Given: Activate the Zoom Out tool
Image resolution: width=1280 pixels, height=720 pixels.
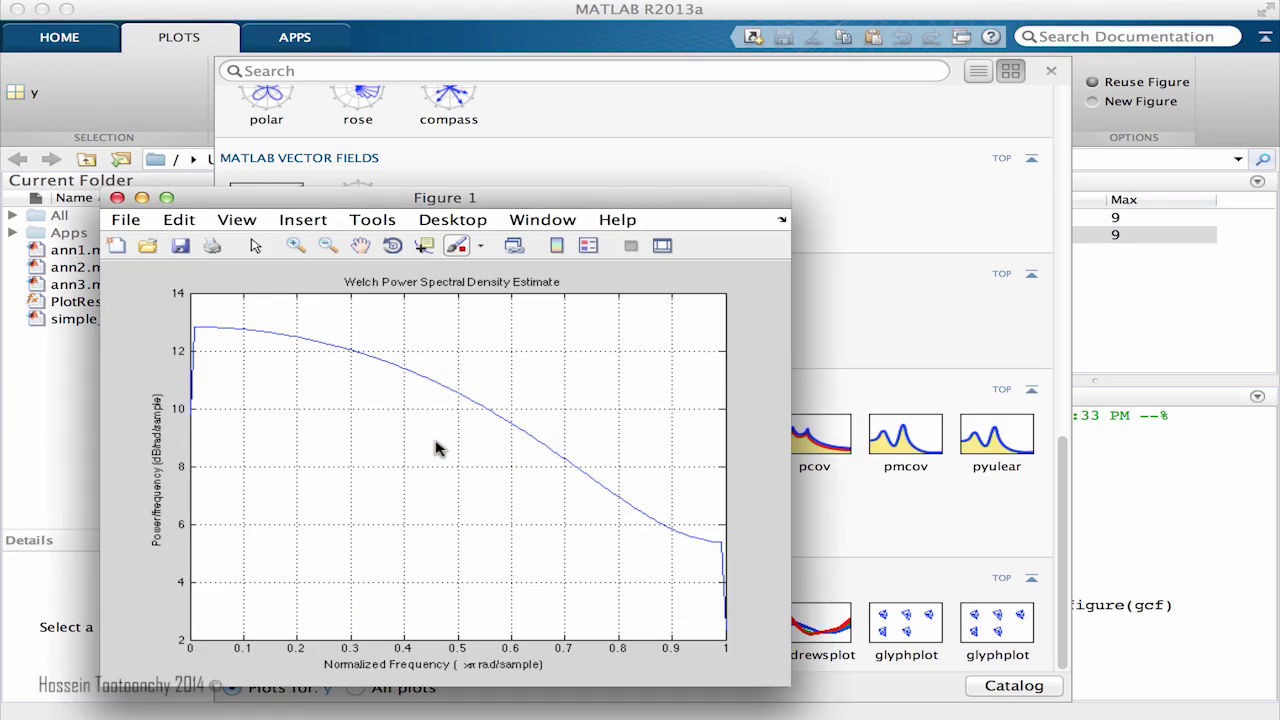Looking at the screenshot, I should [x=328, y=245].
